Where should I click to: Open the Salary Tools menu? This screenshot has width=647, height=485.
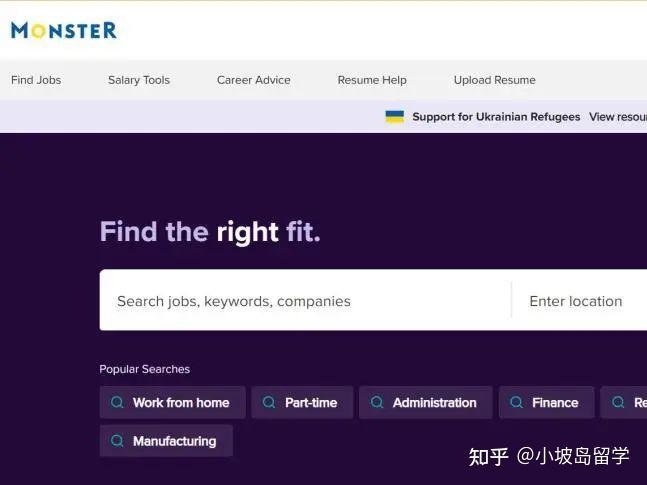(139, 80)
